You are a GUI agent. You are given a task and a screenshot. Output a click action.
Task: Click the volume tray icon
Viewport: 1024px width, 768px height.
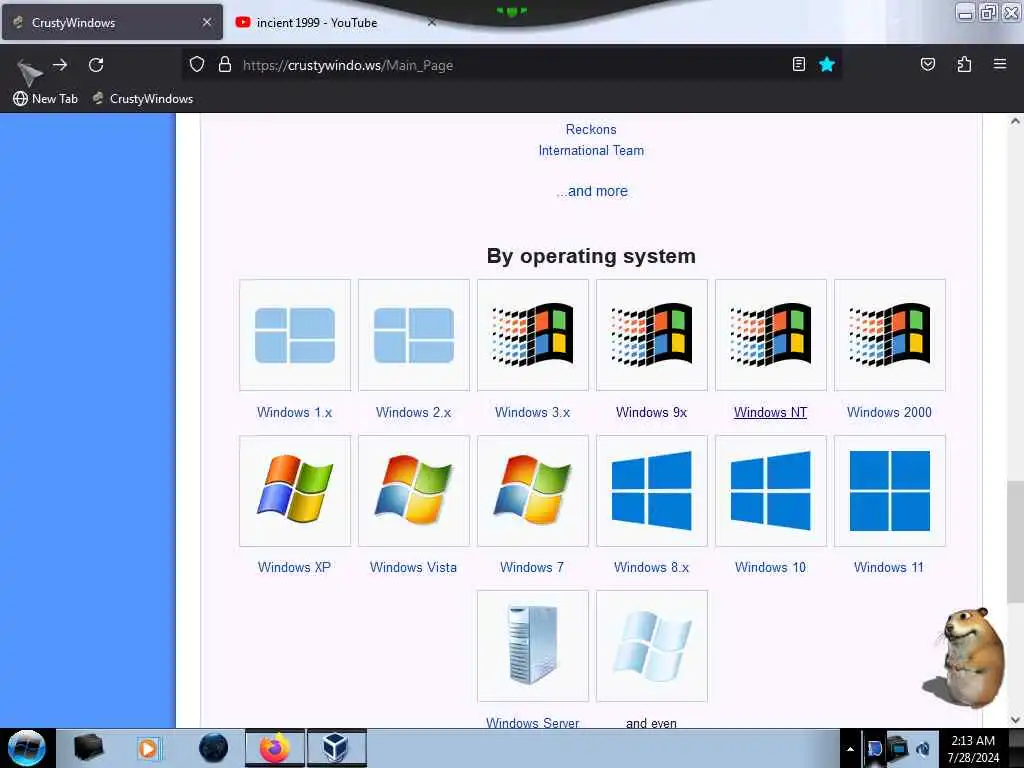tap(923, 749)
